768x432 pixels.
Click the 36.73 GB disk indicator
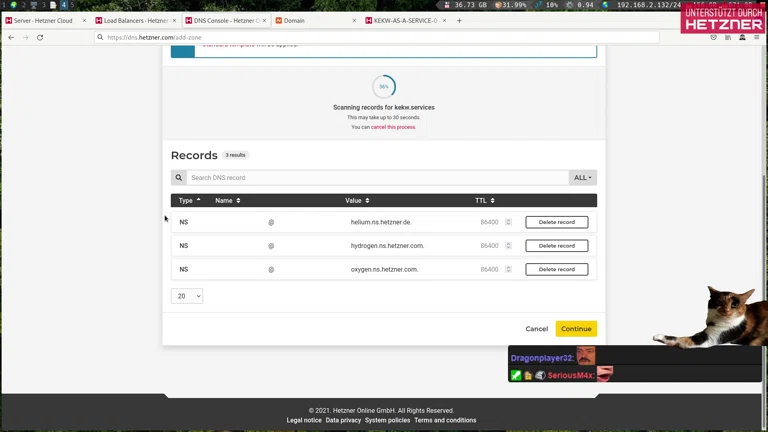[x=466, y=5]
